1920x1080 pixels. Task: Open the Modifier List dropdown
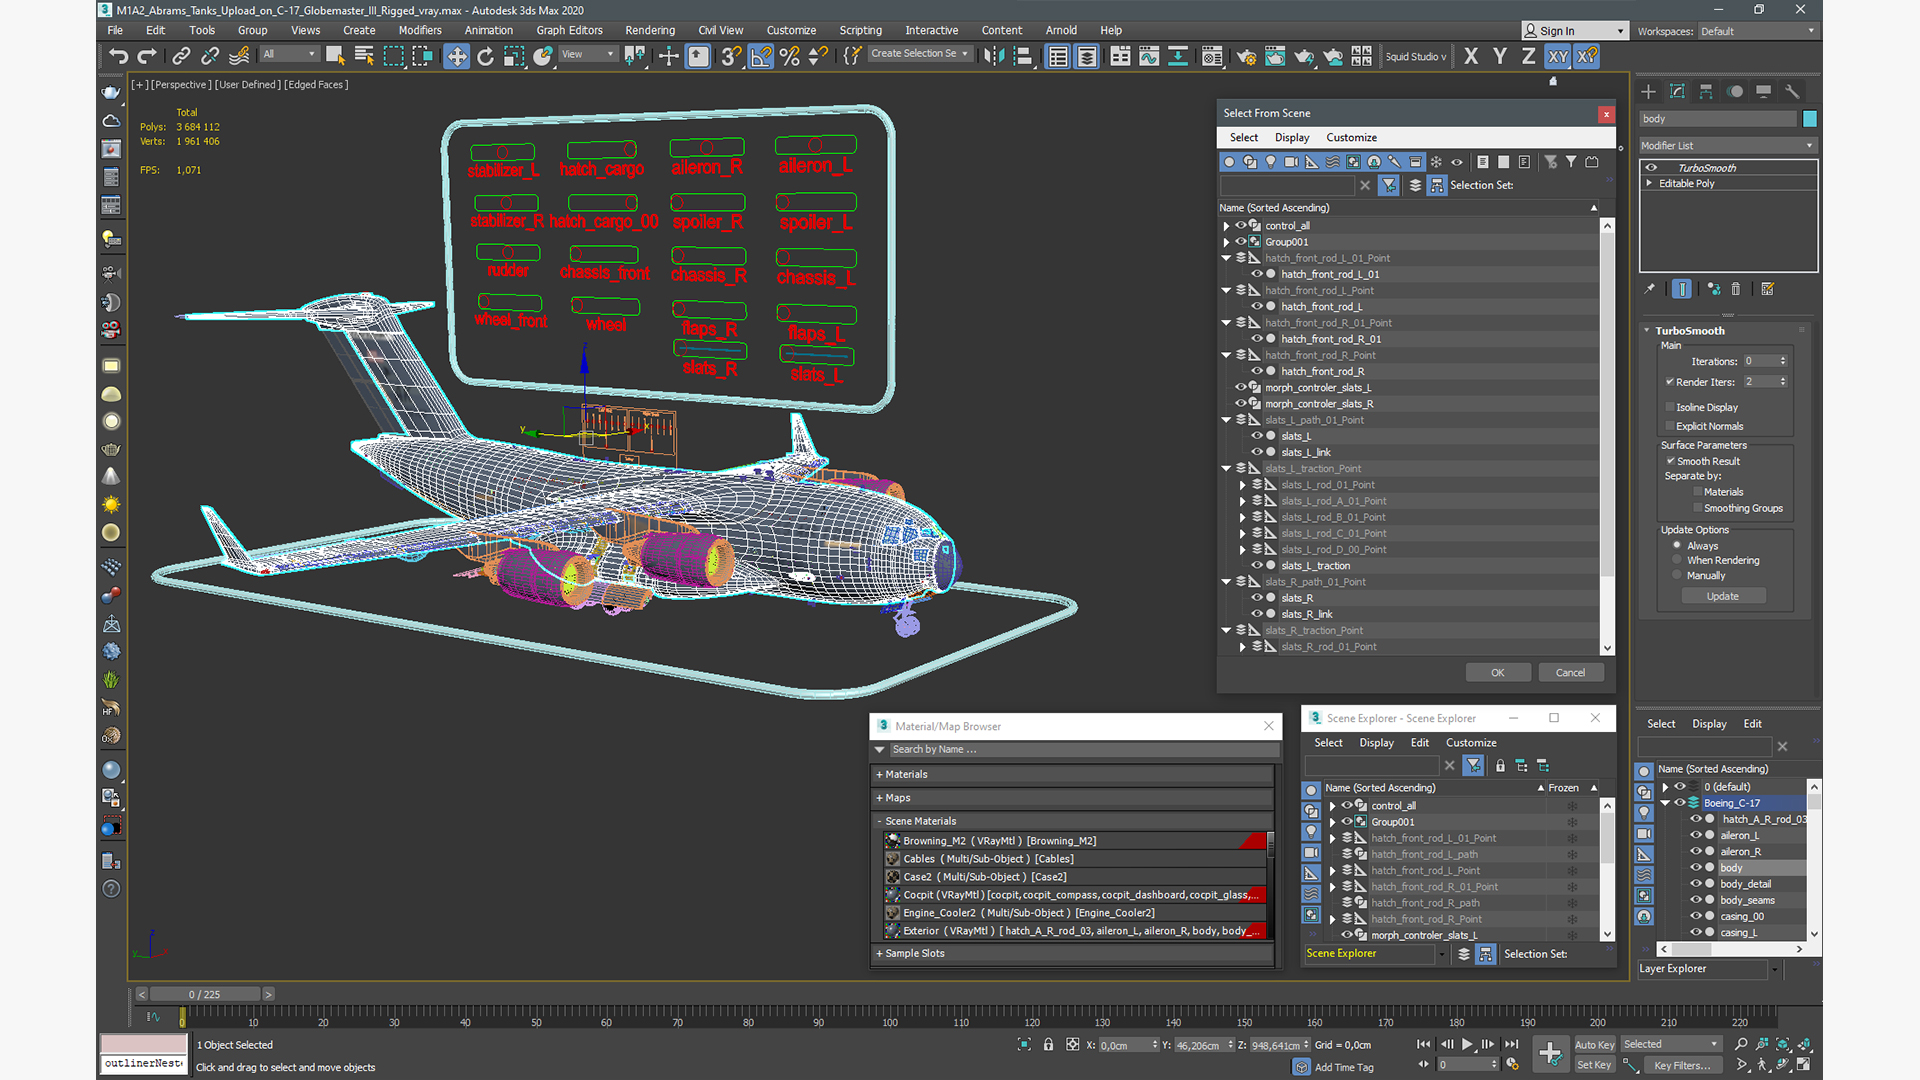[x=1727, y=145]
